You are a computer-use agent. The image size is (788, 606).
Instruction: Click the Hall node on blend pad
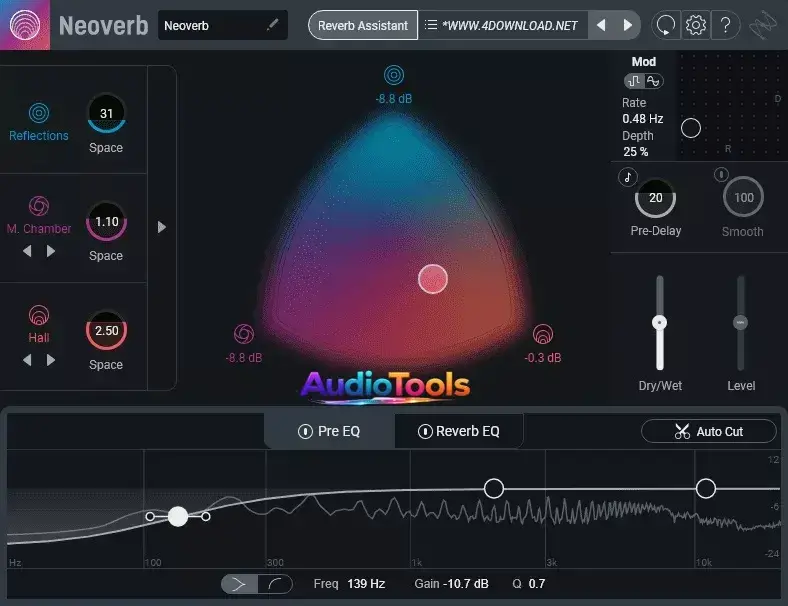(543, 334)
